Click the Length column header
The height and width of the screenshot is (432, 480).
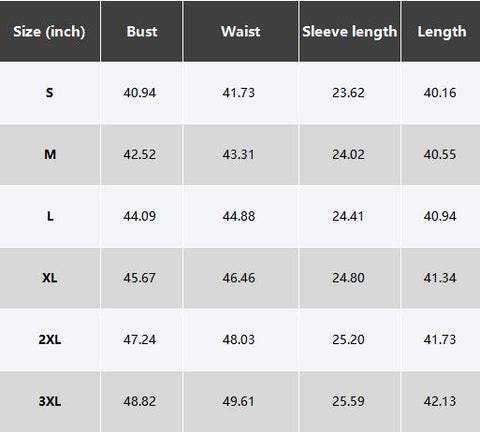(x=441, y=32)
